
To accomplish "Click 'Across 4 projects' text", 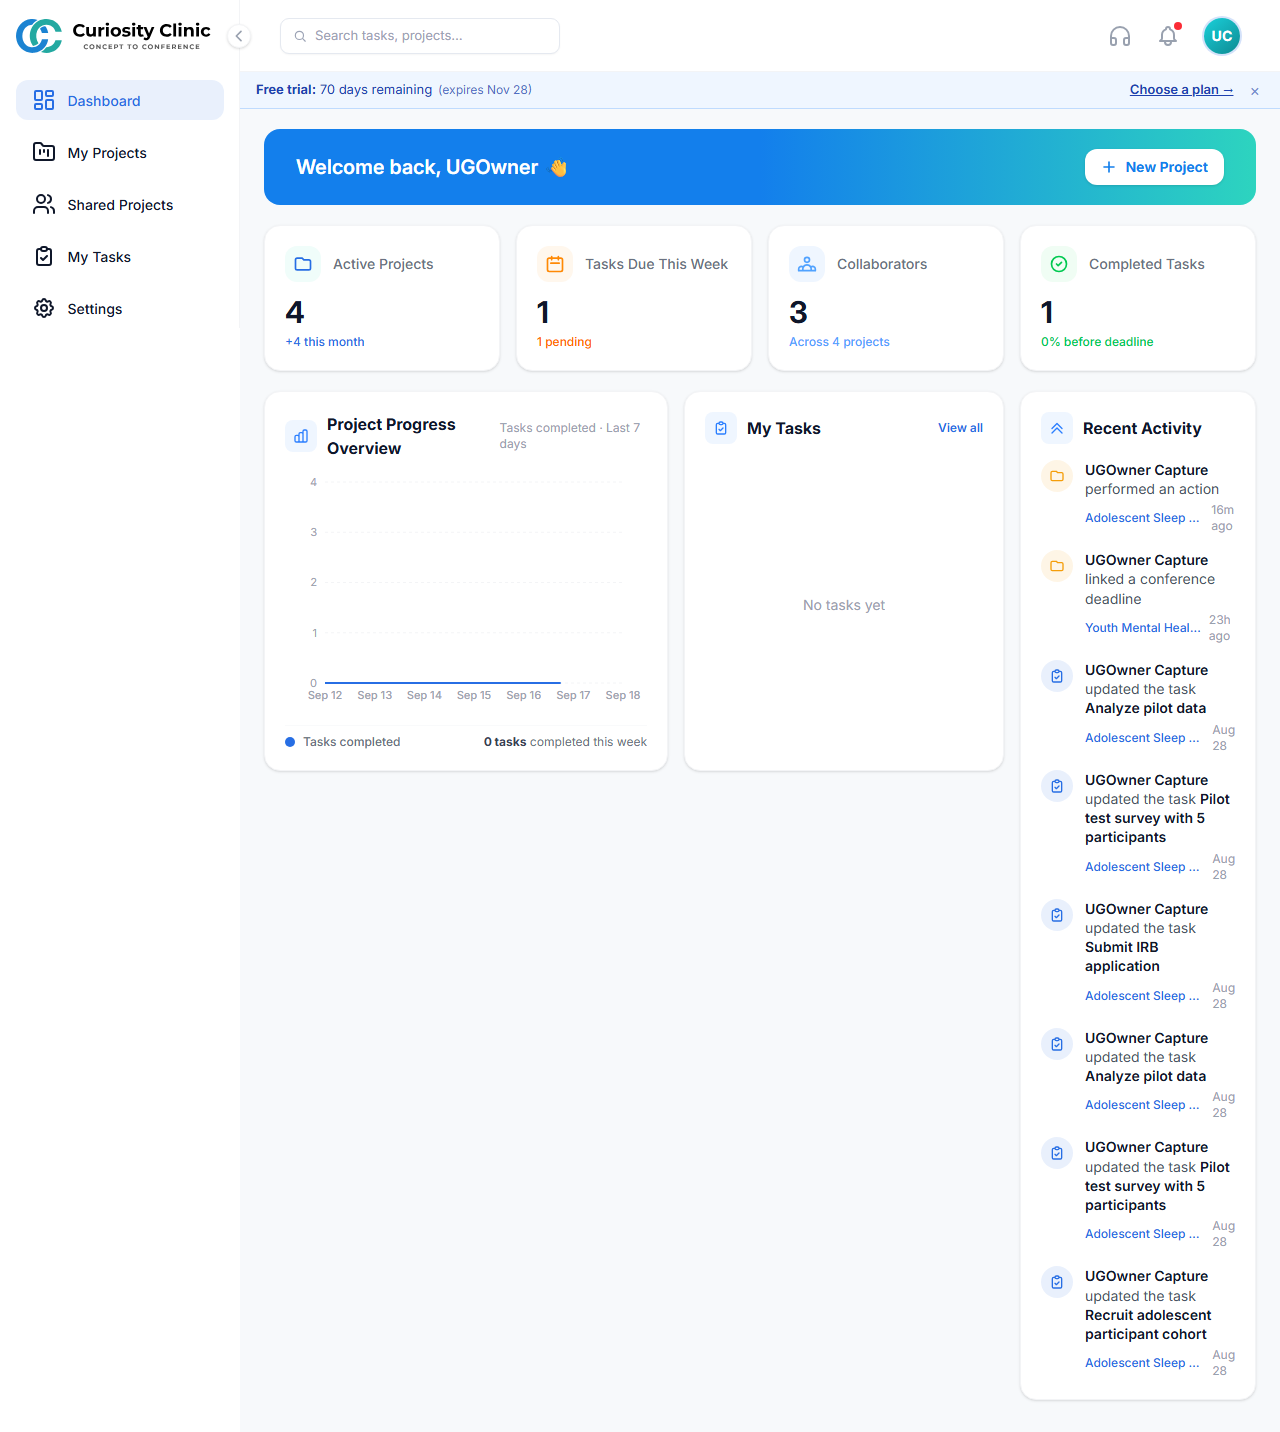I will (839, 342).
